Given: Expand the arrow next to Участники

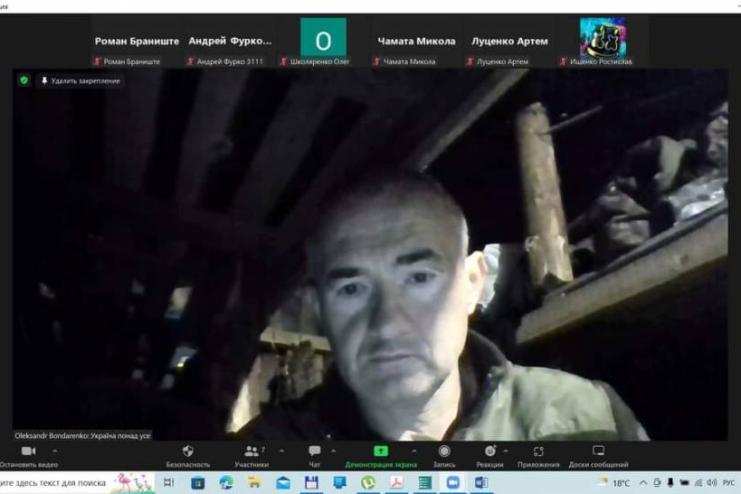Looking at the screenshot, I should pos(282,451).
